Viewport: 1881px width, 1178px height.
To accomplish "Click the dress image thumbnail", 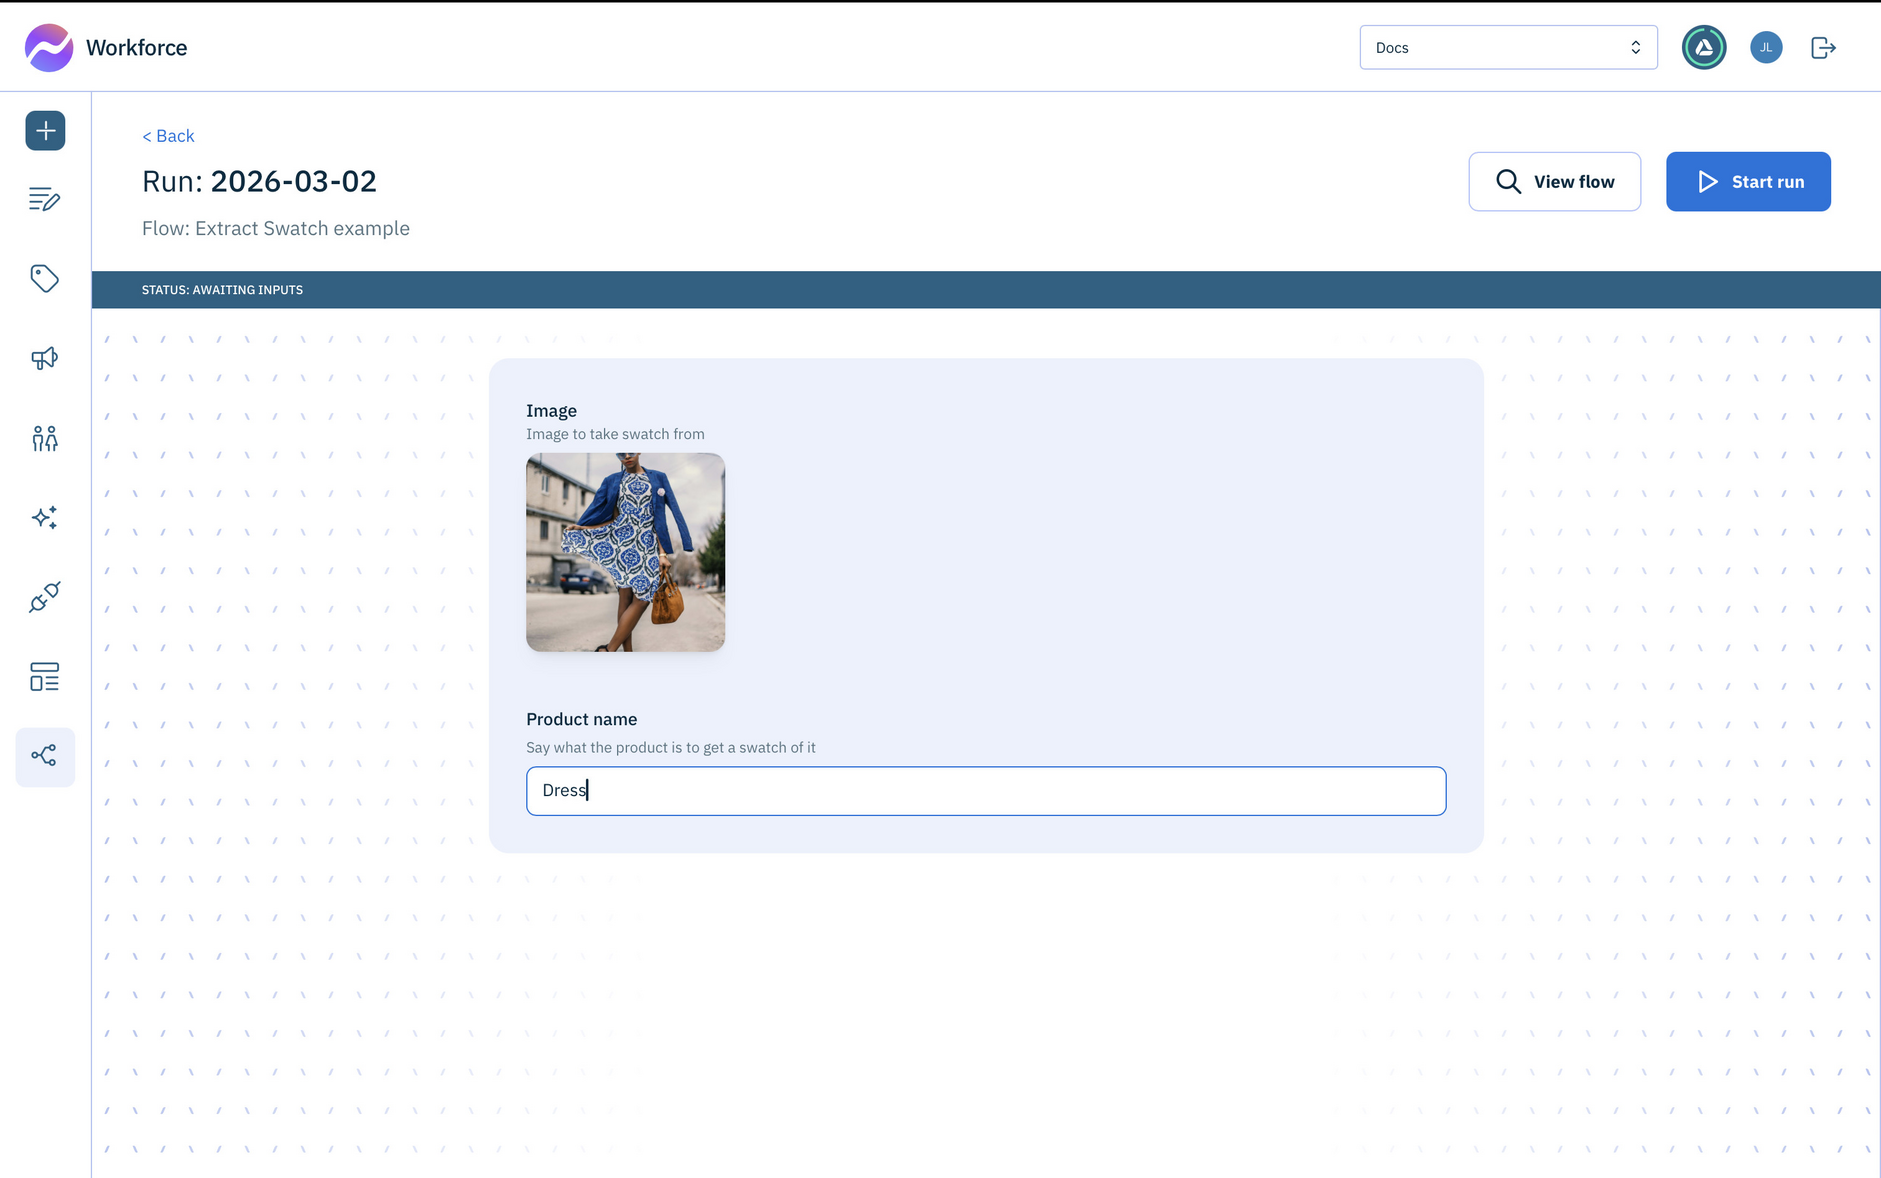I will [625, 552].
